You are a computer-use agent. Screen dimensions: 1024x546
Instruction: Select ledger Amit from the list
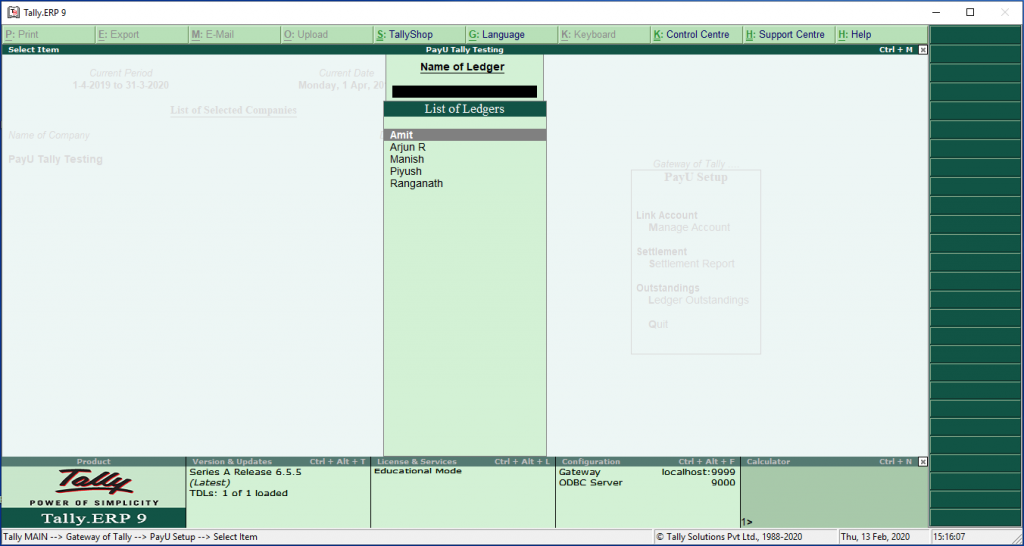point(464,135)
